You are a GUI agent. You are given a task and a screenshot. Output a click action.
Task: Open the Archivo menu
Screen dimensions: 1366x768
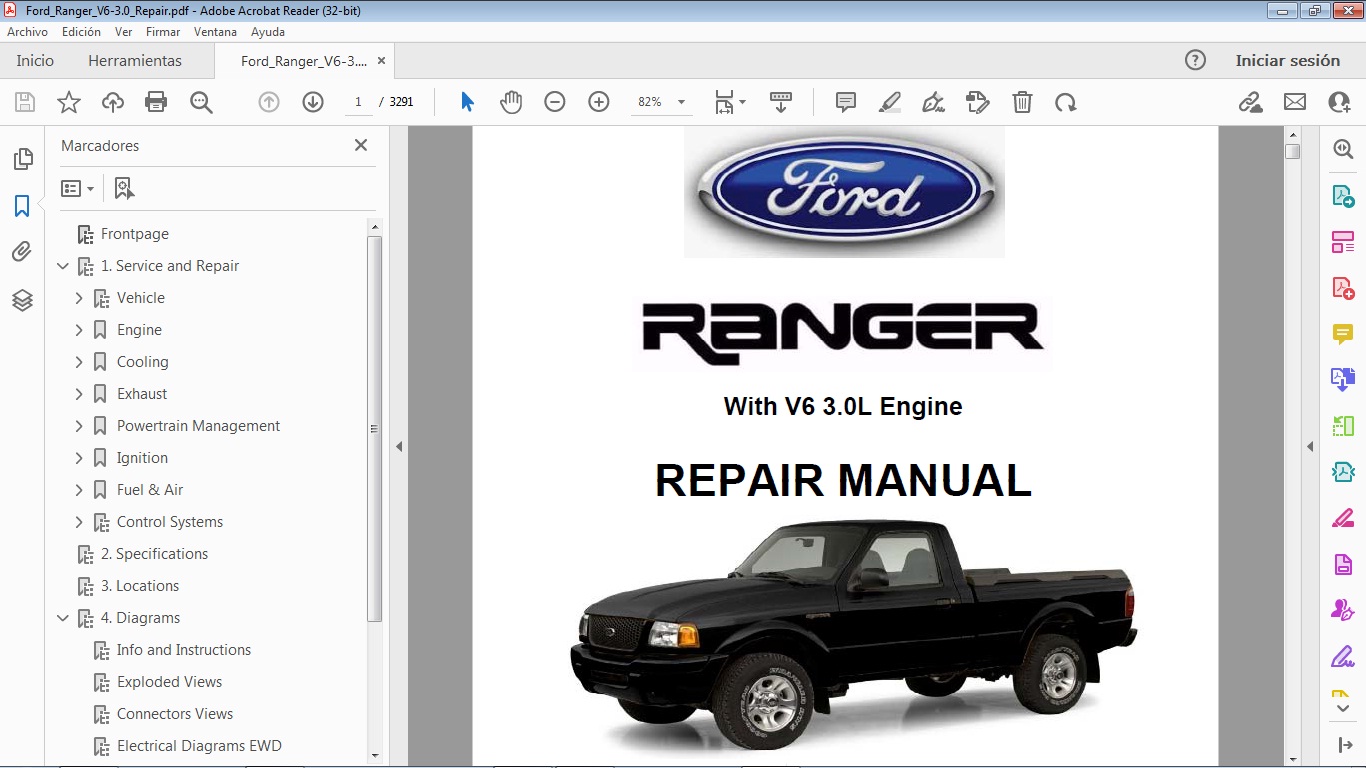[27, 31]
